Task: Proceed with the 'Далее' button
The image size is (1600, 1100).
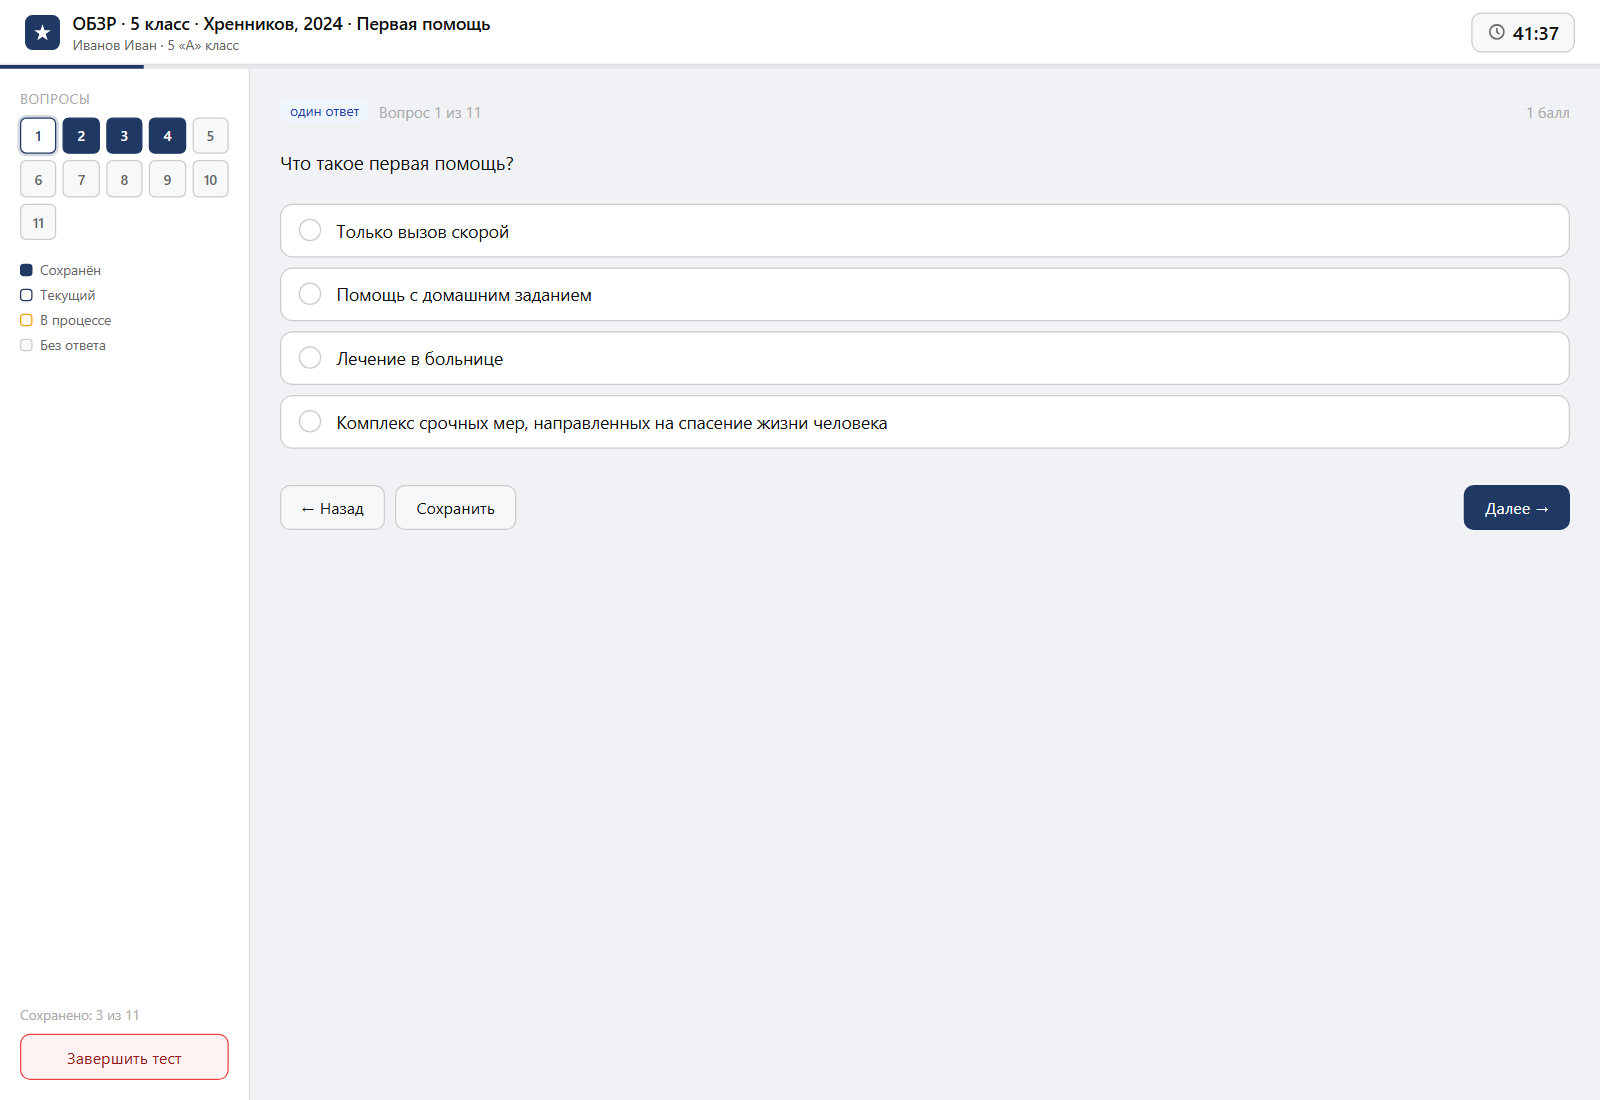Action: 1516,508
